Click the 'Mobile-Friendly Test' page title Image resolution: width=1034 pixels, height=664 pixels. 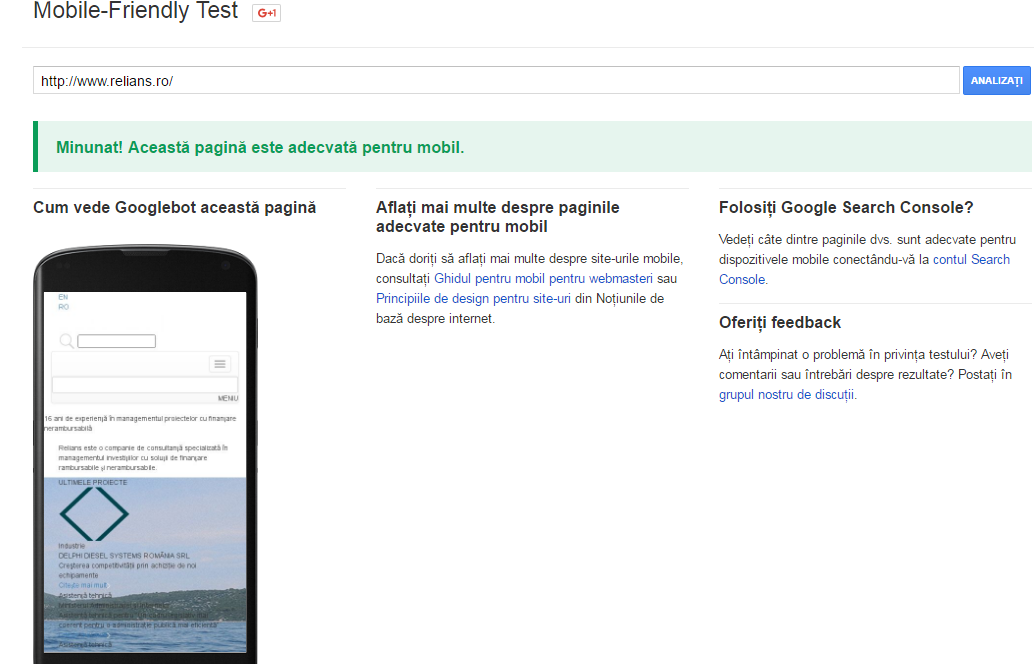point(136,11)
